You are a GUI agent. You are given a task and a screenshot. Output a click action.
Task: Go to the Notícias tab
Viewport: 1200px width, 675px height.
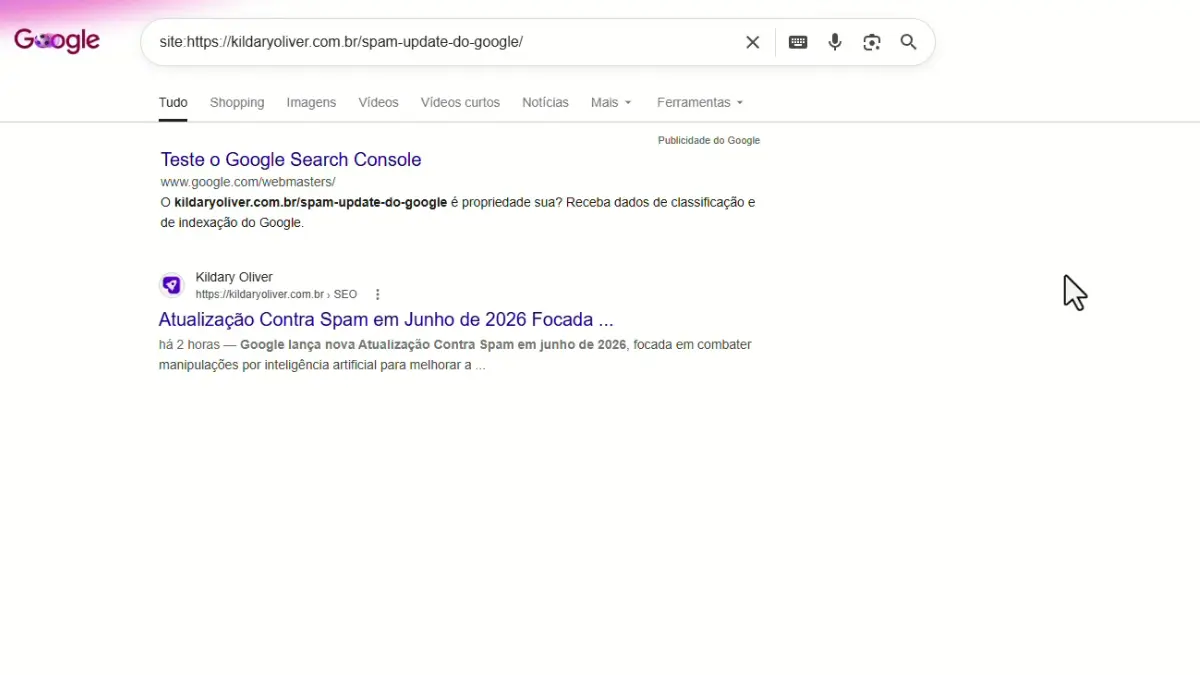(545, 102)
